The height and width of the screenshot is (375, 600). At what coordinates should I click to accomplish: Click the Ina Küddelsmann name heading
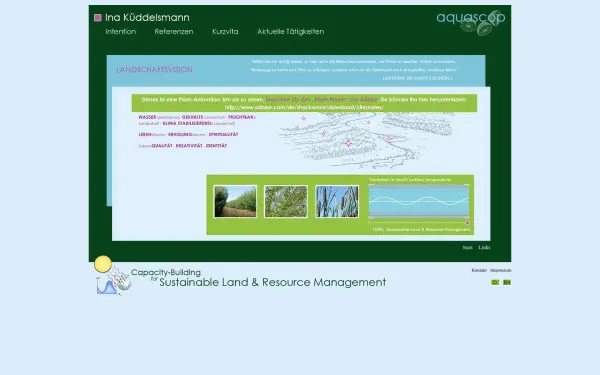(x=147, y=18)
